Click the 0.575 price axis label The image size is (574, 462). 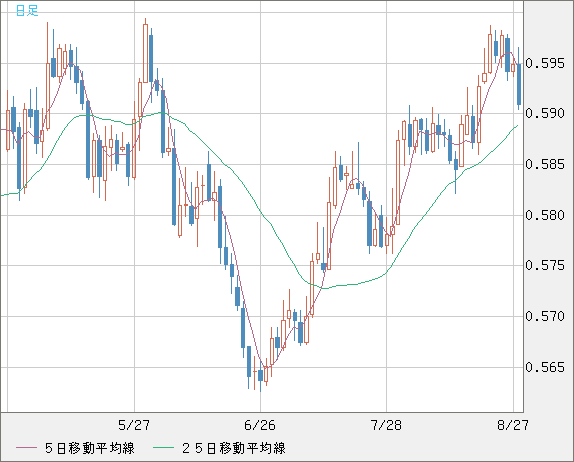click(545, 265)
